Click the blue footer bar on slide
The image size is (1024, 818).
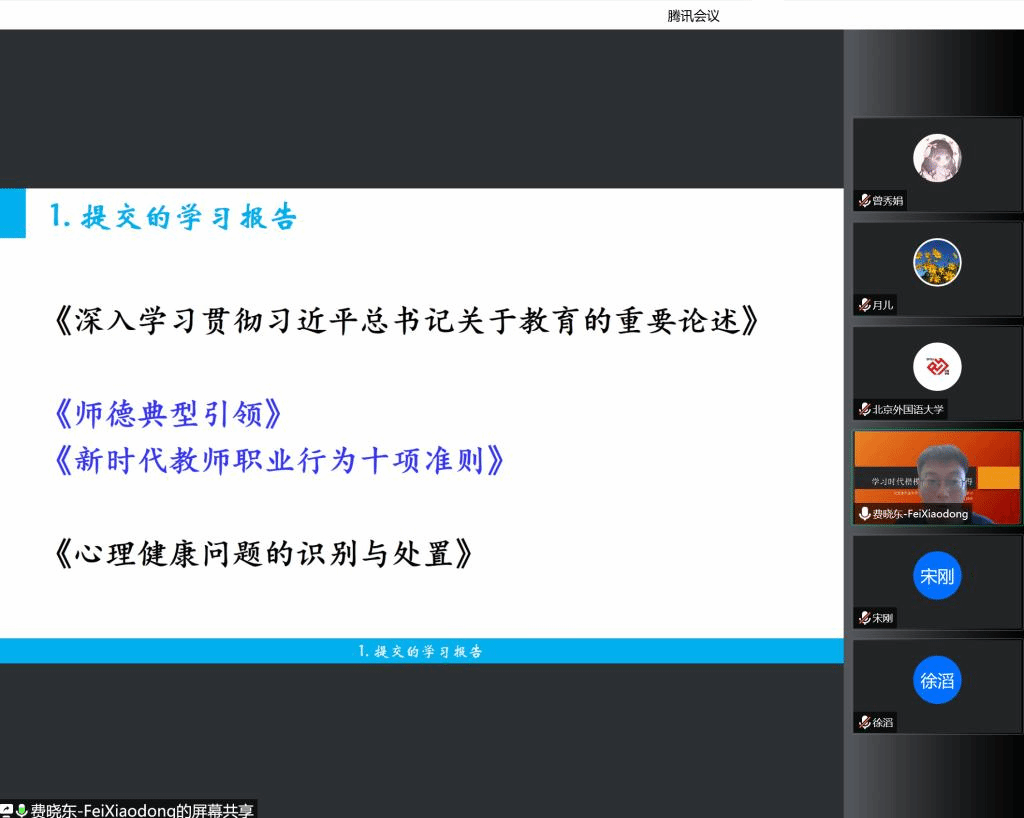pos(421,651)
